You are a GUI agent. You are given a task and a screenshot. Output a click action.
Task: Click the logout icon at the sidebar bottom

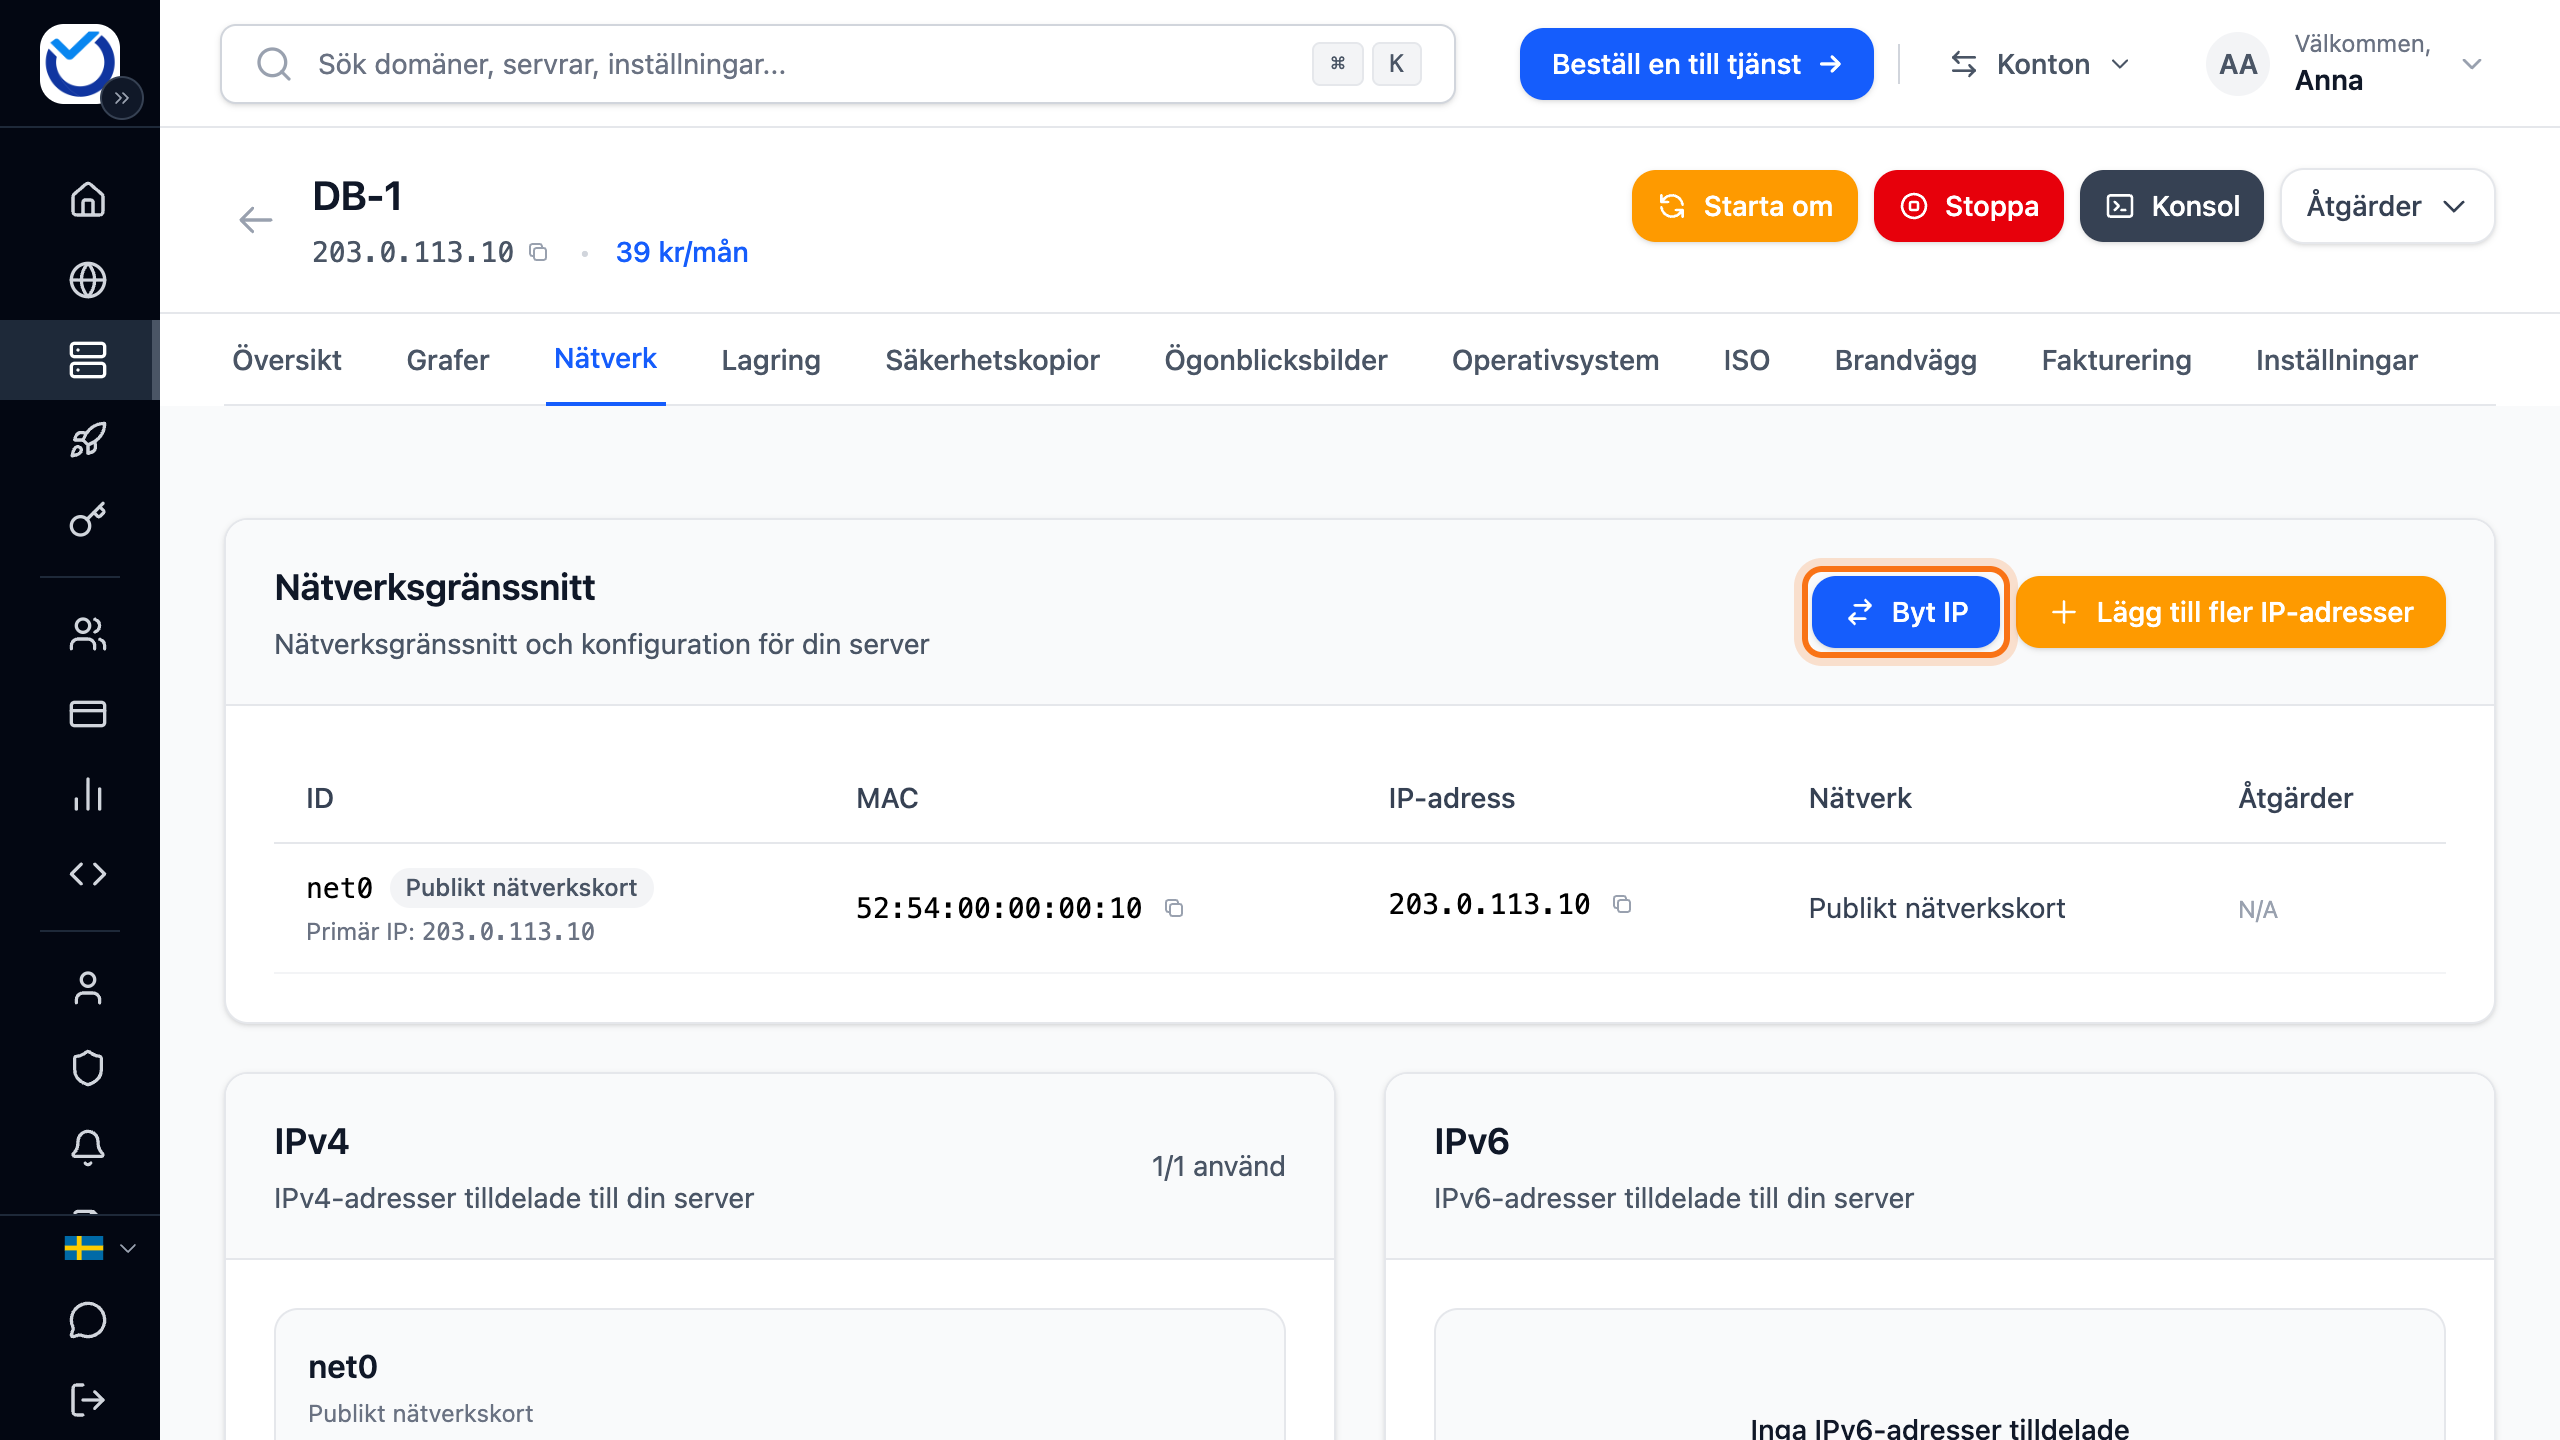(88, 1400)
